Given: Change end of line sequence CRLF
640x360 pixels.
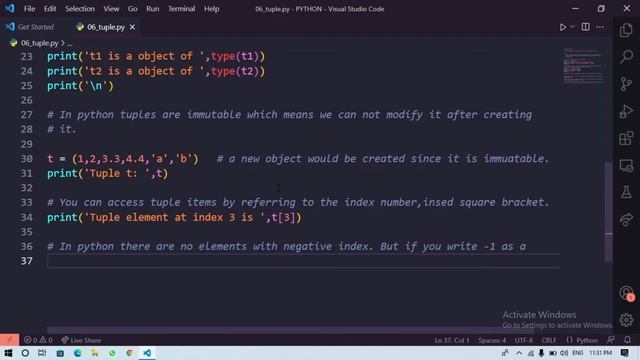Looking at the screenshot, I should tap(549, 340).
